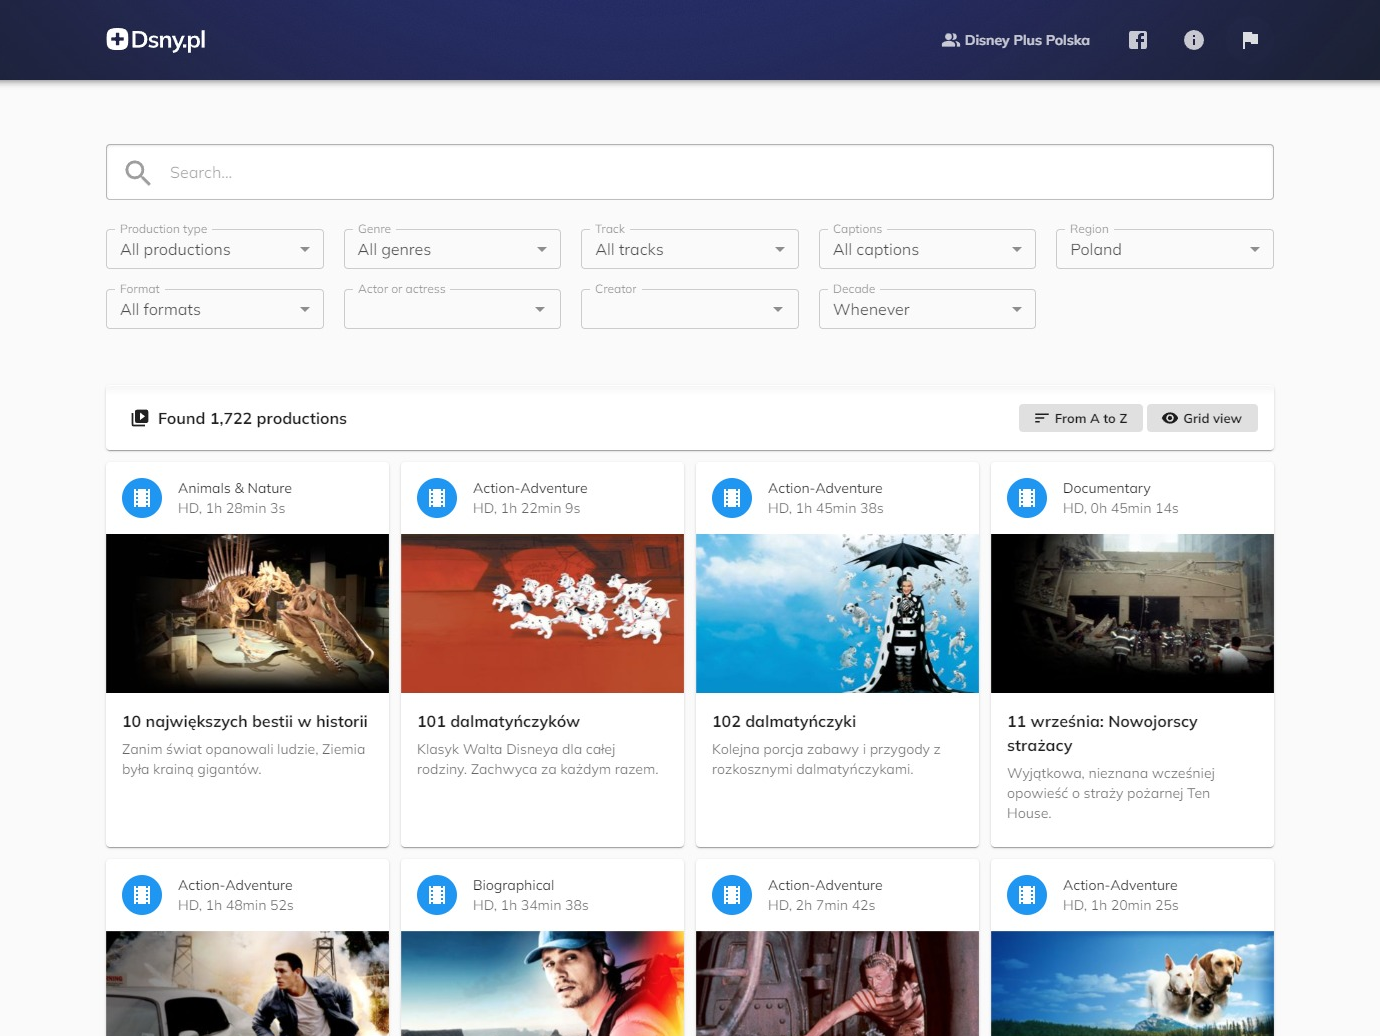Click film icon on 10 największych bestii card

coord(142,498)
